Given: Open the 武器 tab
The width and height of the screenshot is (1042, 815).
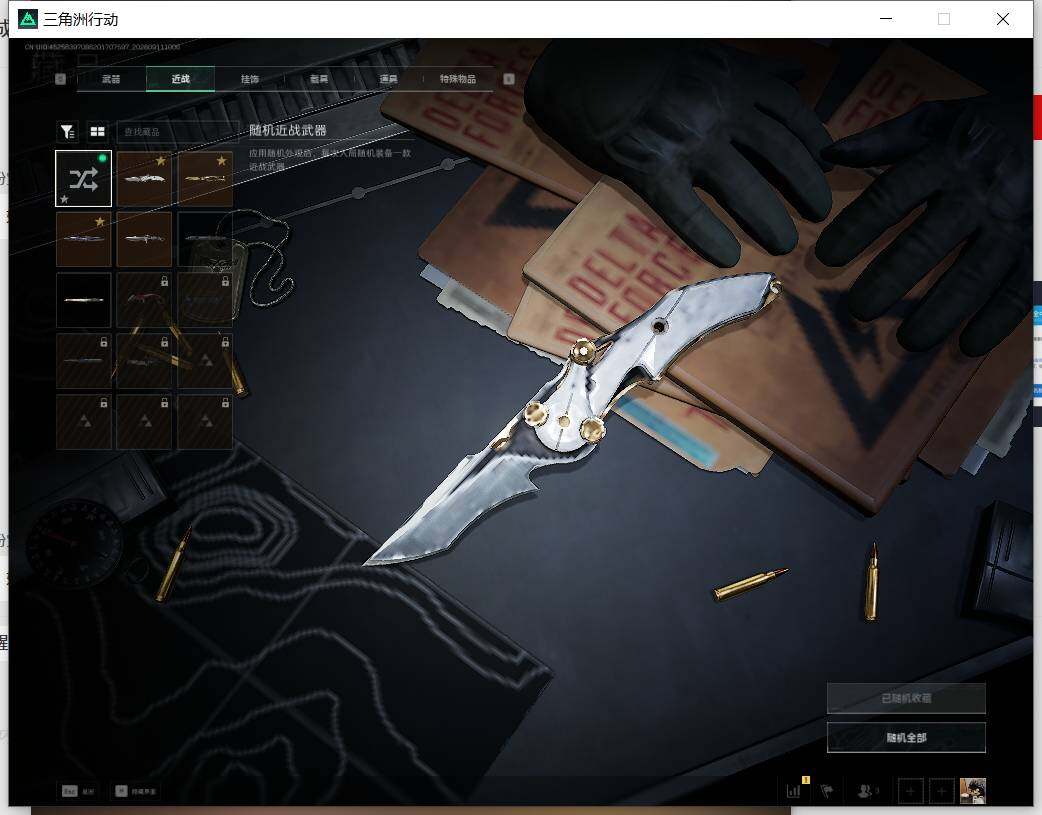Looking at the screenshot, I should 111,79.
